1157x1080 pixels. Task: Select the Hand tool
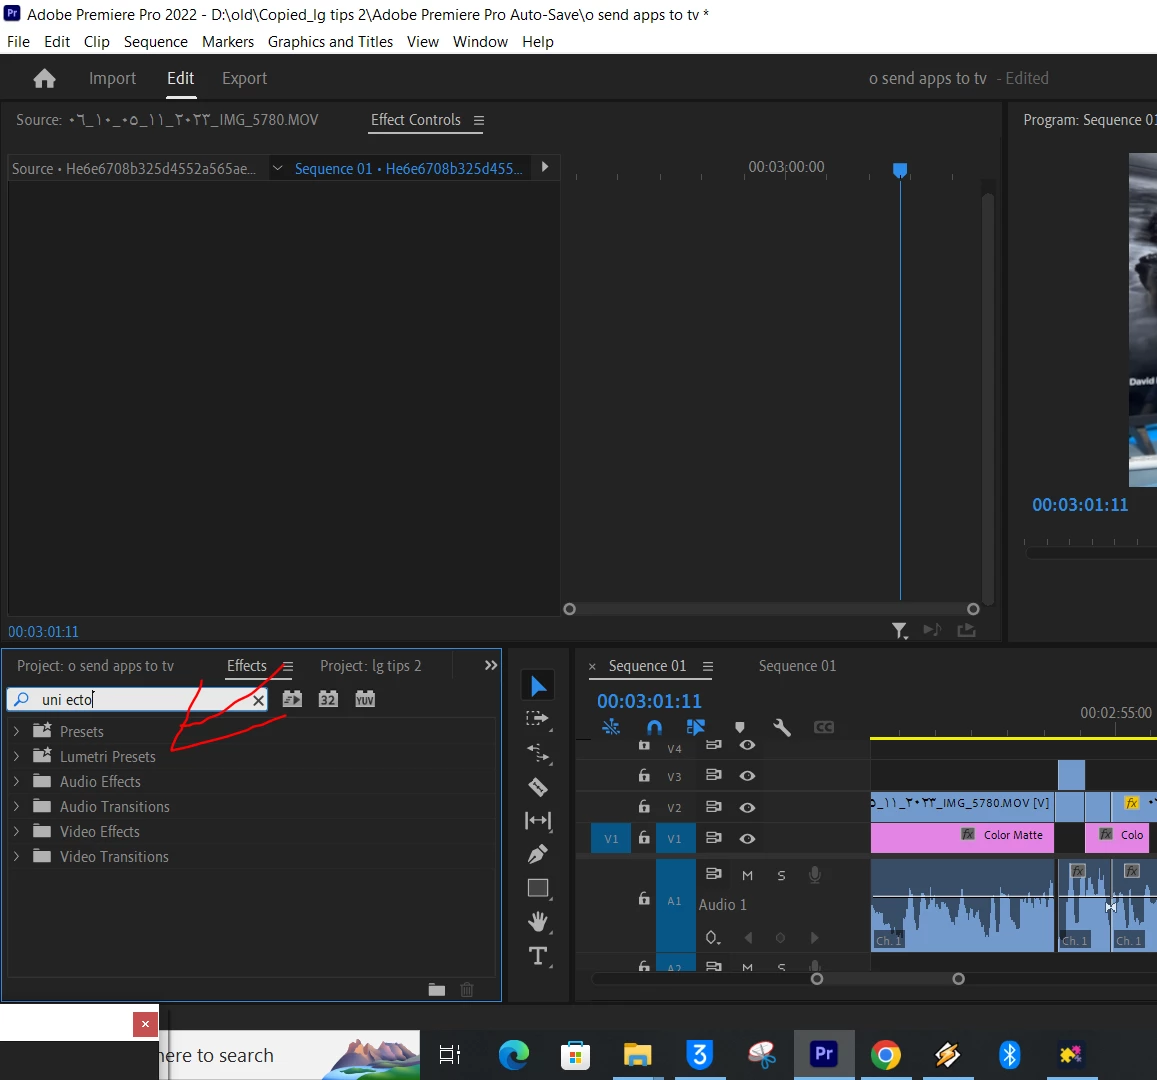538,921
